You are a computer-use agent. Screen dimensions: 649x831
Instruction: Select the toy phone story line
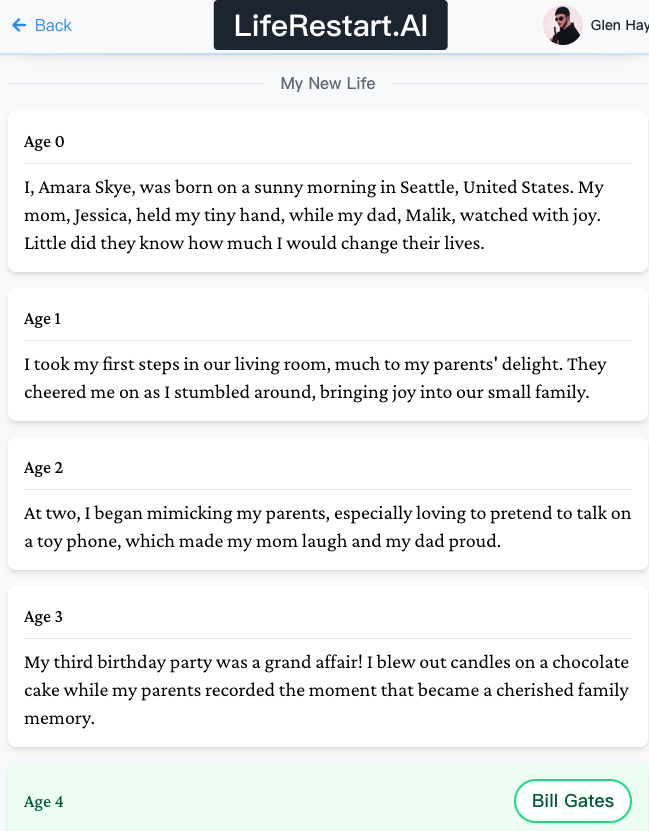pyautogui.click(x=262, y=541)
